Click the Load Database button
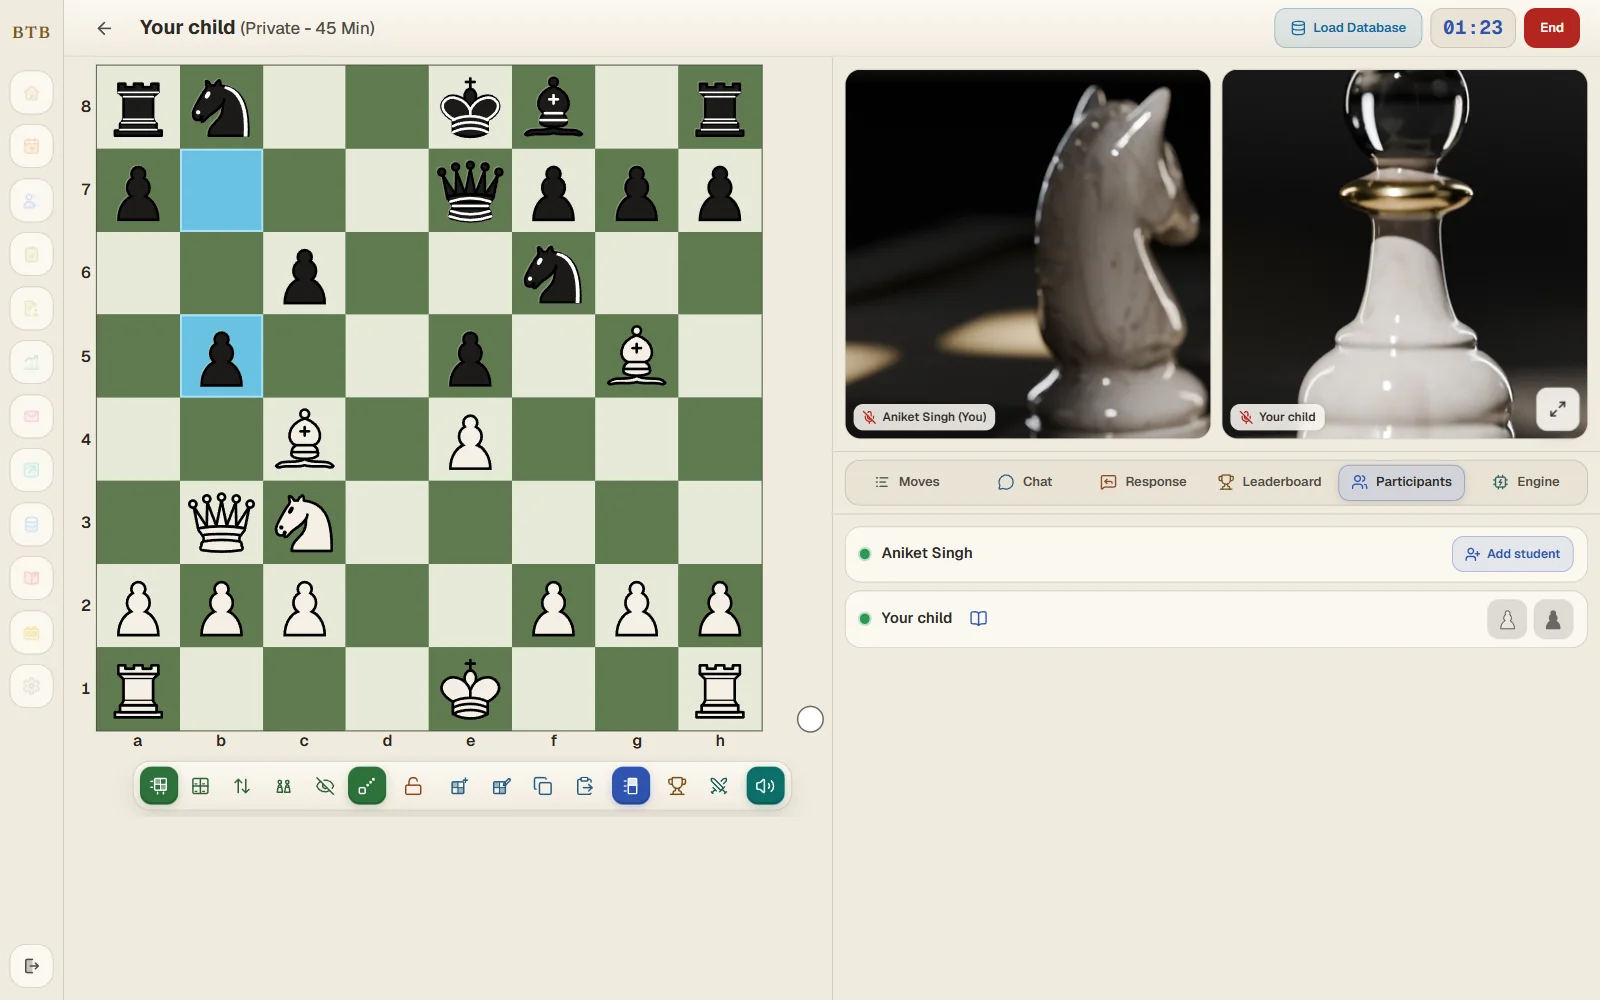This screenshot has height=1000, width=1600. point(1348,28)
